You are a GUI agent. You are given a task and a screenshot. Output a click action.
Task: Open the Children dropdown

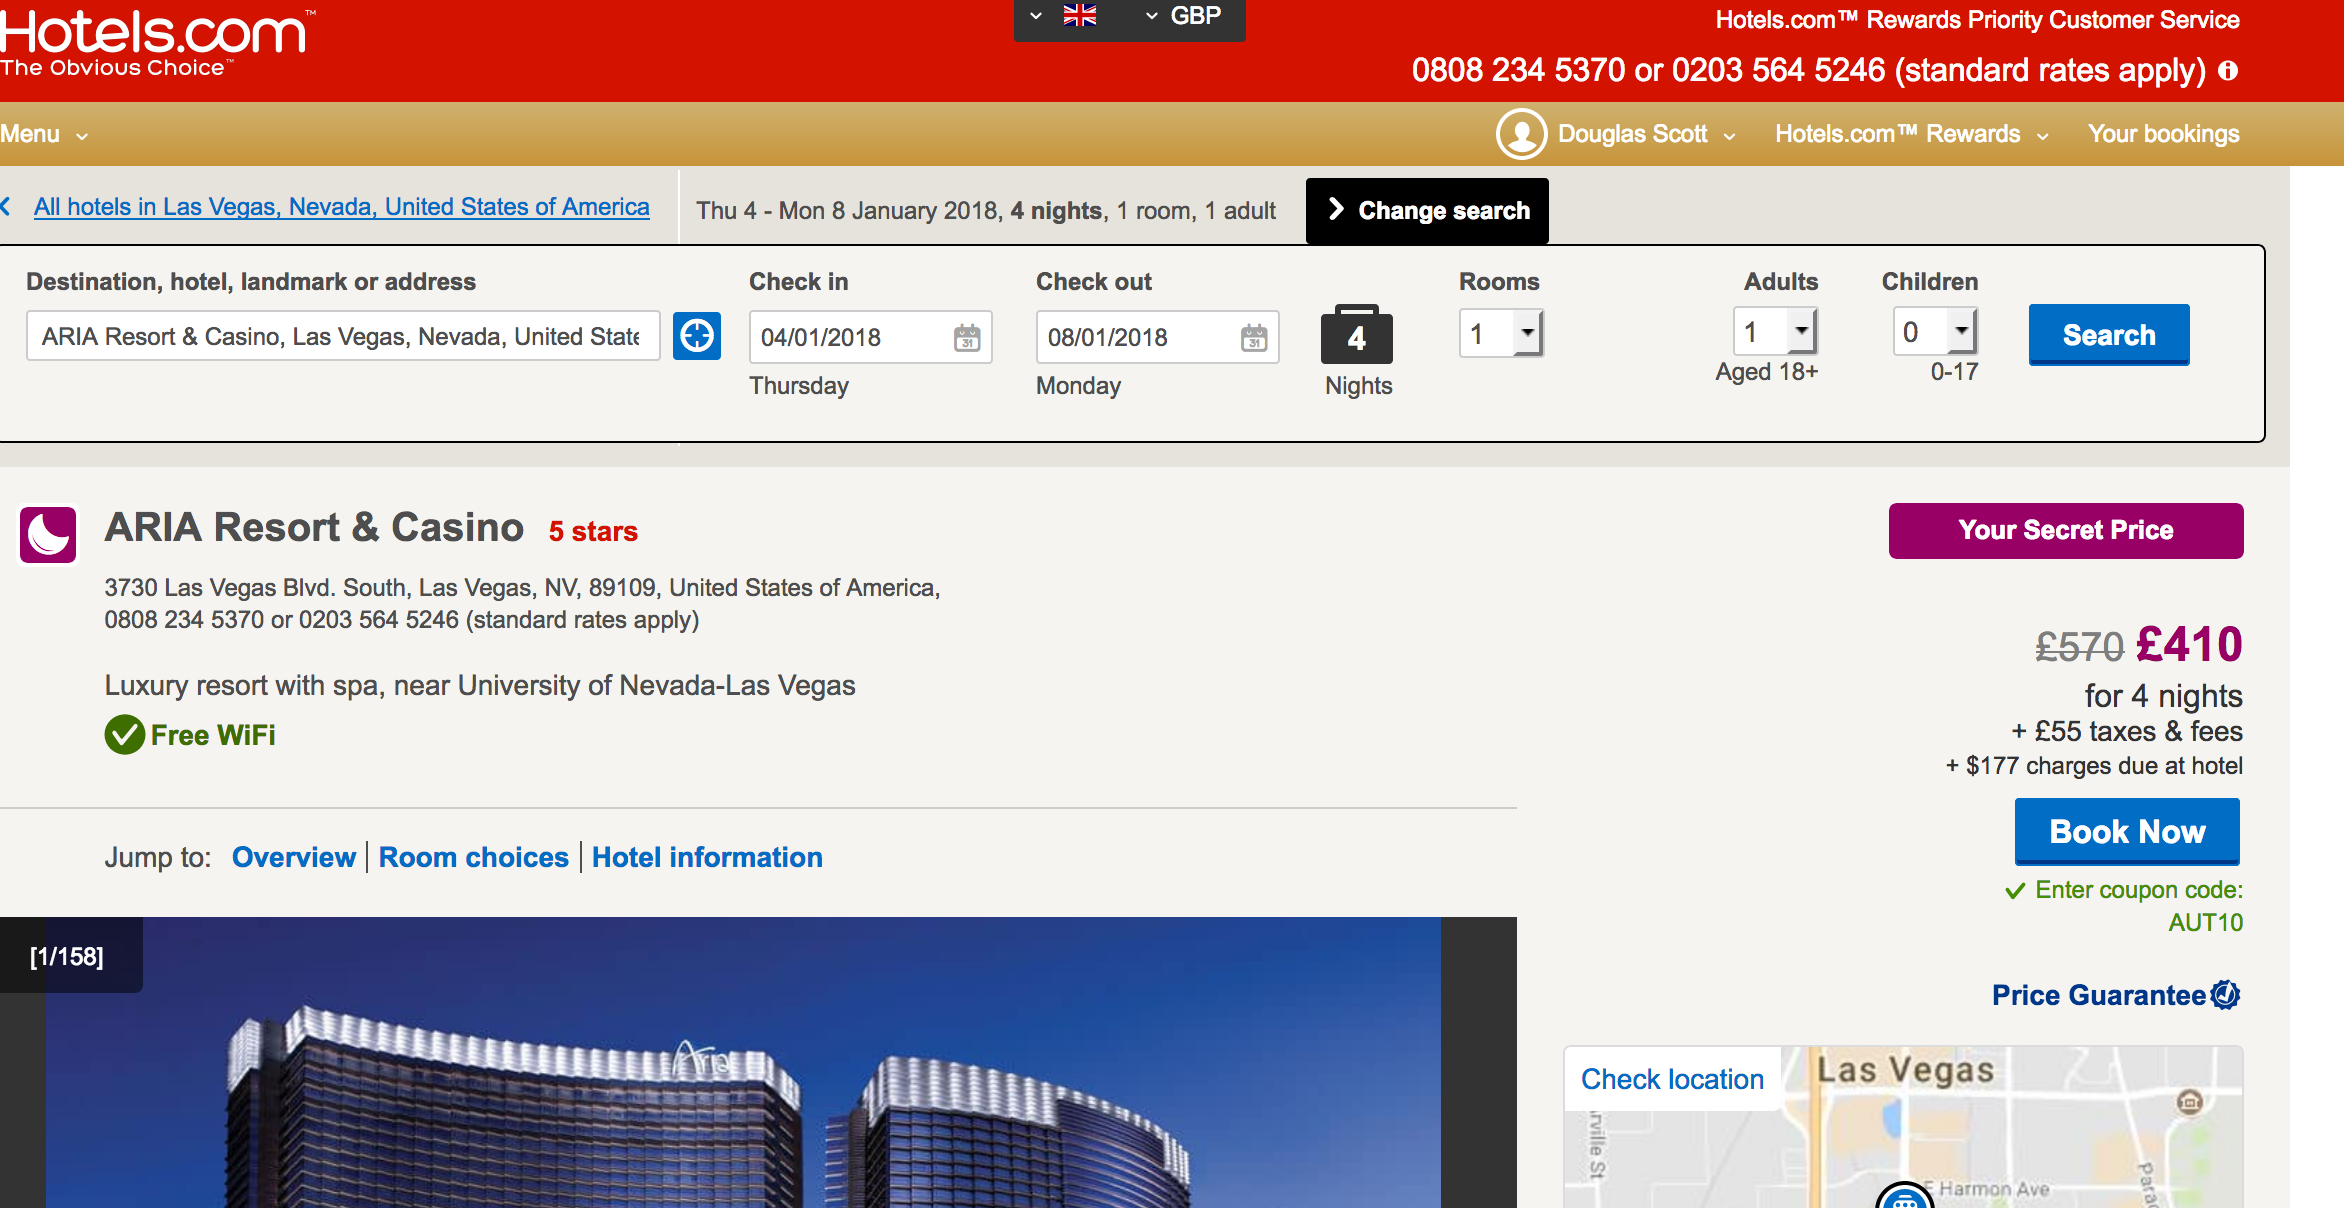pyautogui.click(x=1935, y=331)
